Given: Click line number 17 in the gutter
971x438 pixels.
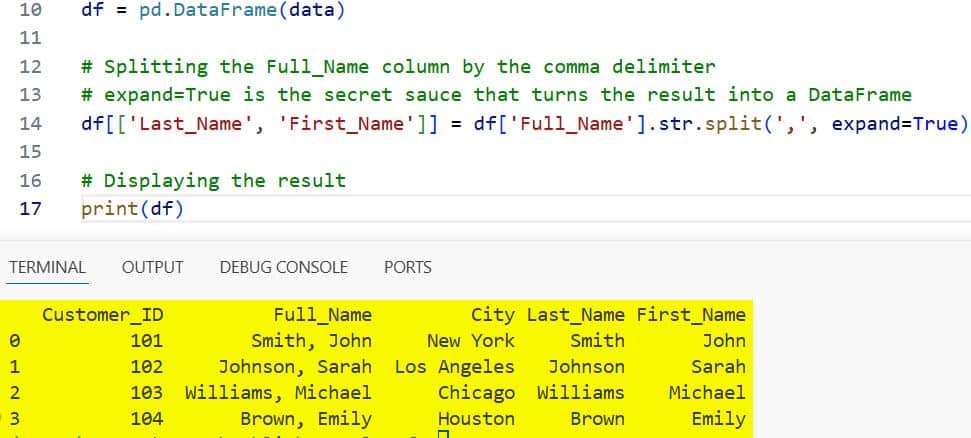Looking at the screenshot, I should (30, 209).
